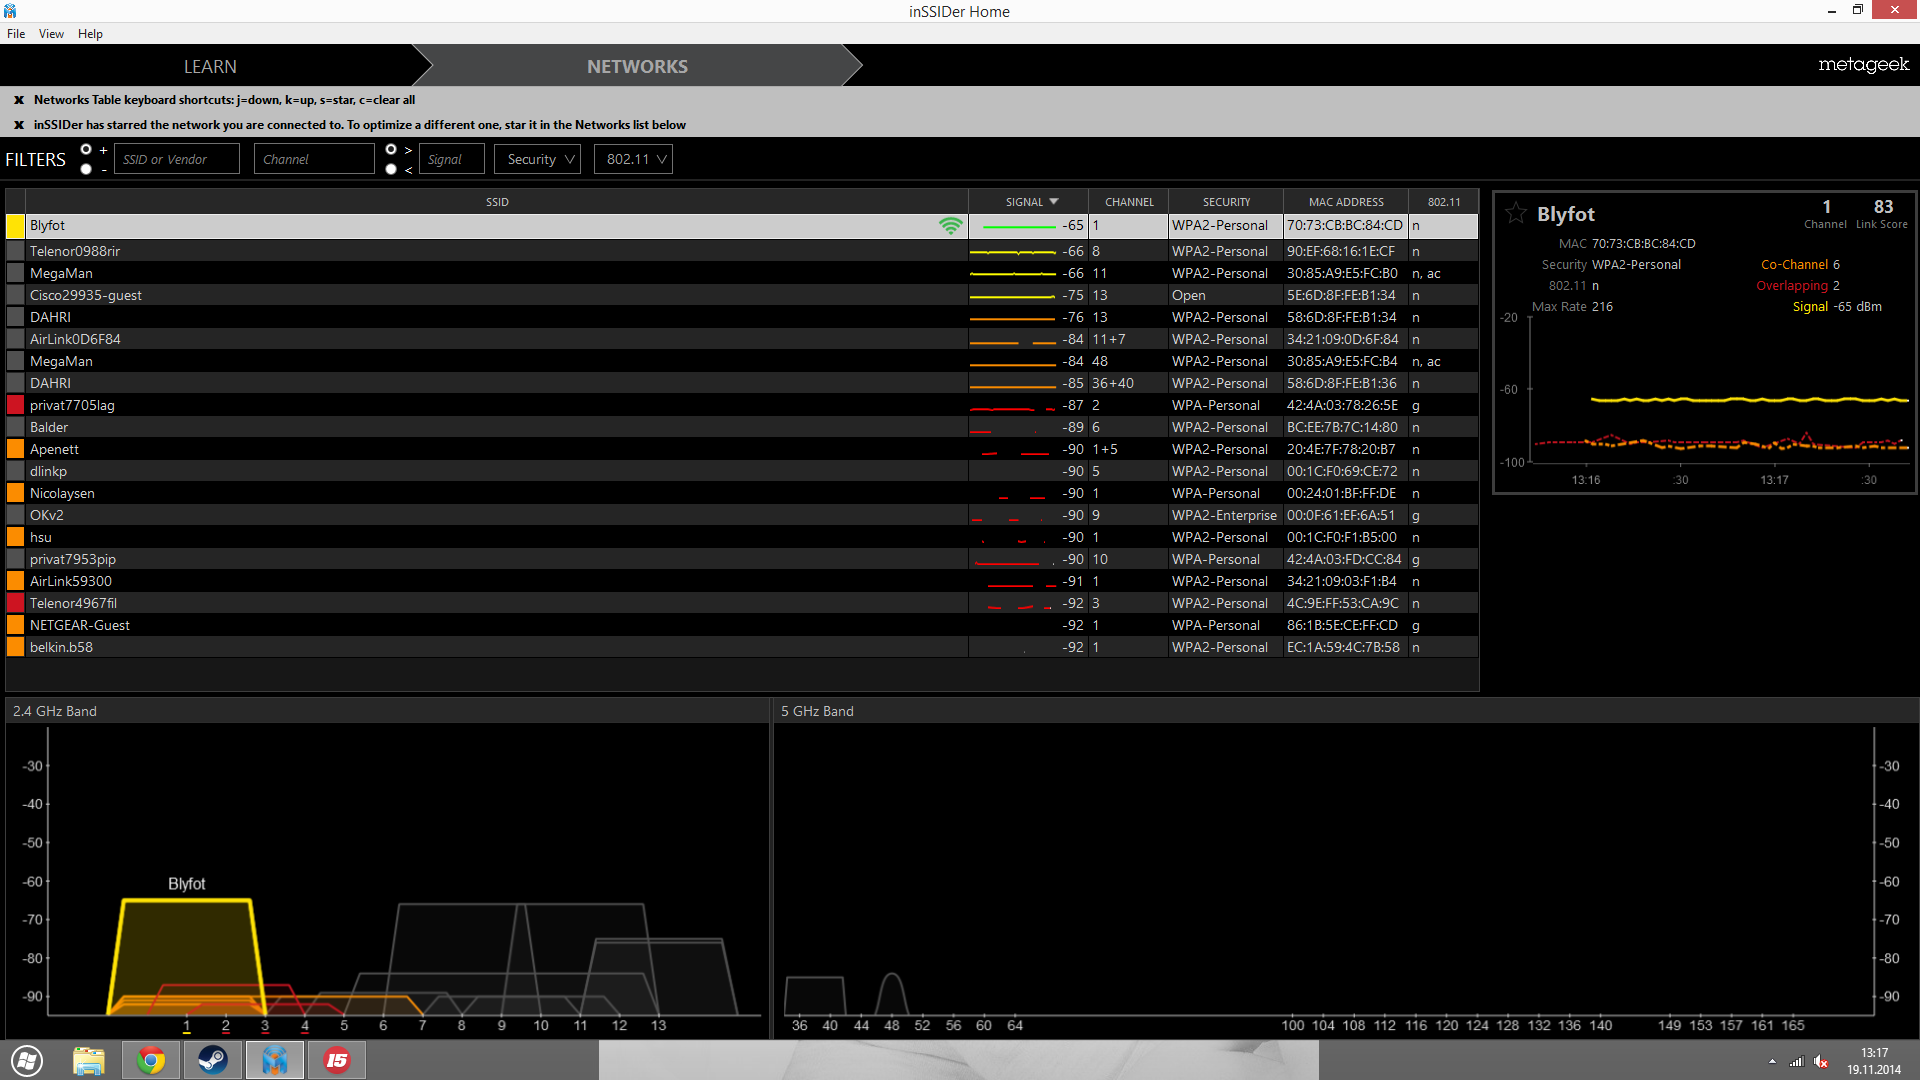Select the hsu network row
Viewport: 1920px width, 1080px height.
742,537
